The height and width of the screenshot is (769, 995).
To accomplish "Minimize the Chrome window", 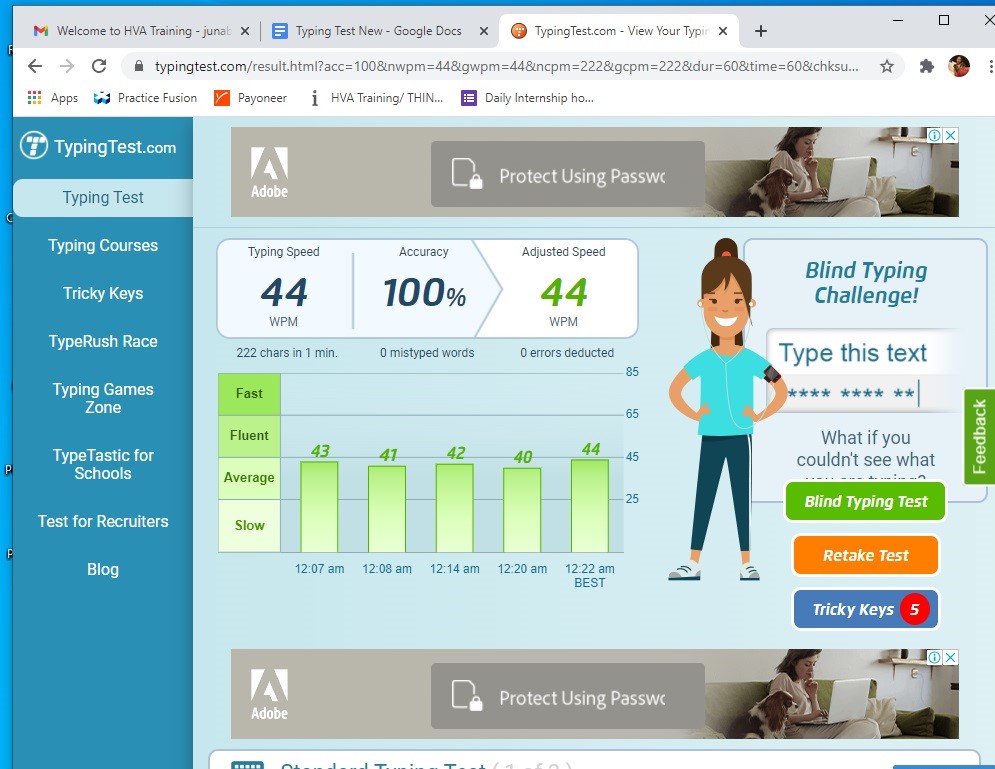I will point(898,20).
